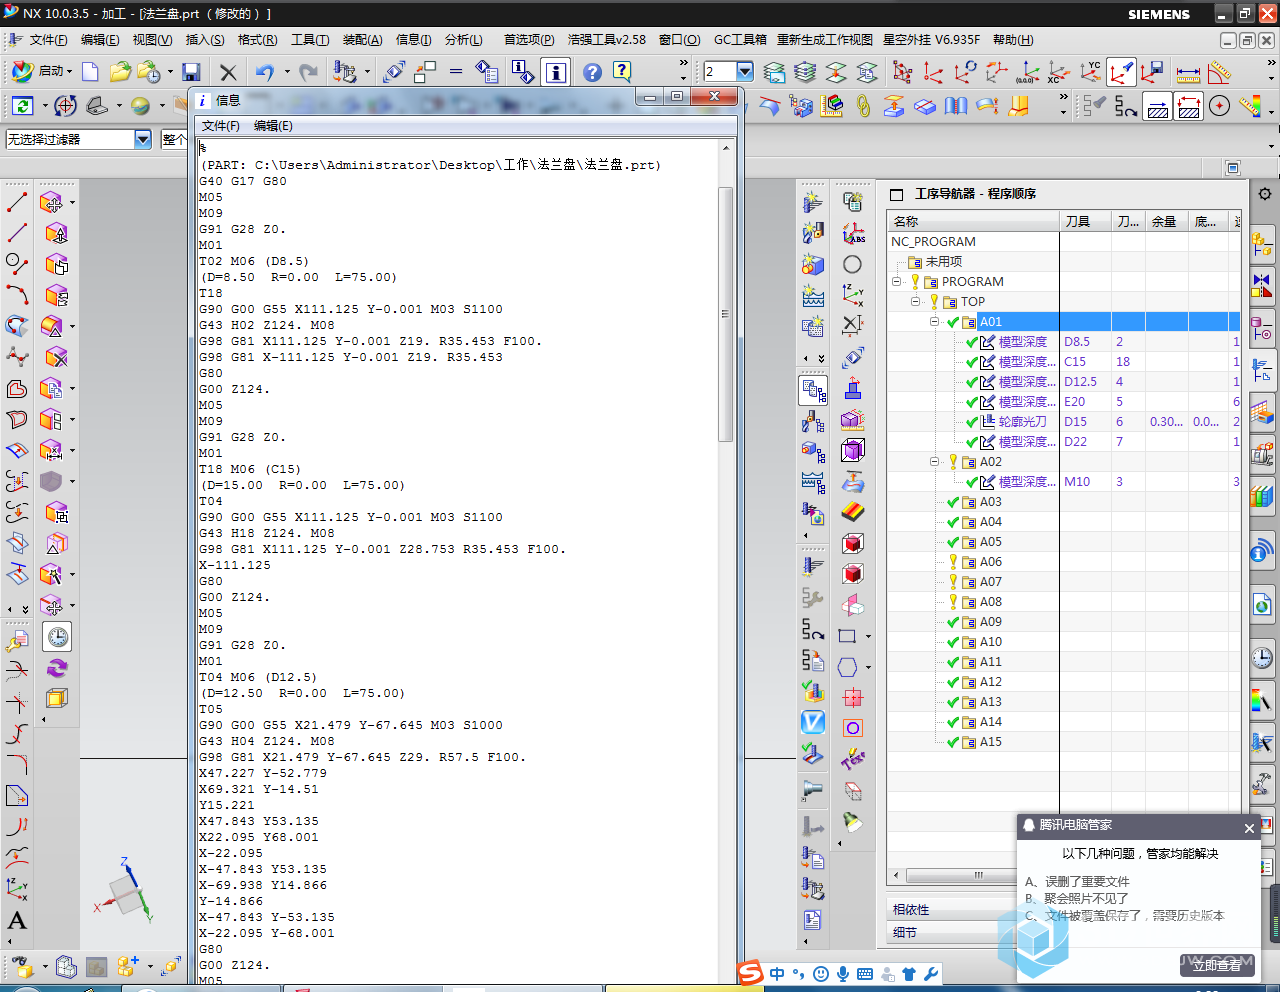This screenshot has width=1280, height=992.
Task: Open the selection filter dropdown
Action: pyautogui.click(x=143, y=140)
